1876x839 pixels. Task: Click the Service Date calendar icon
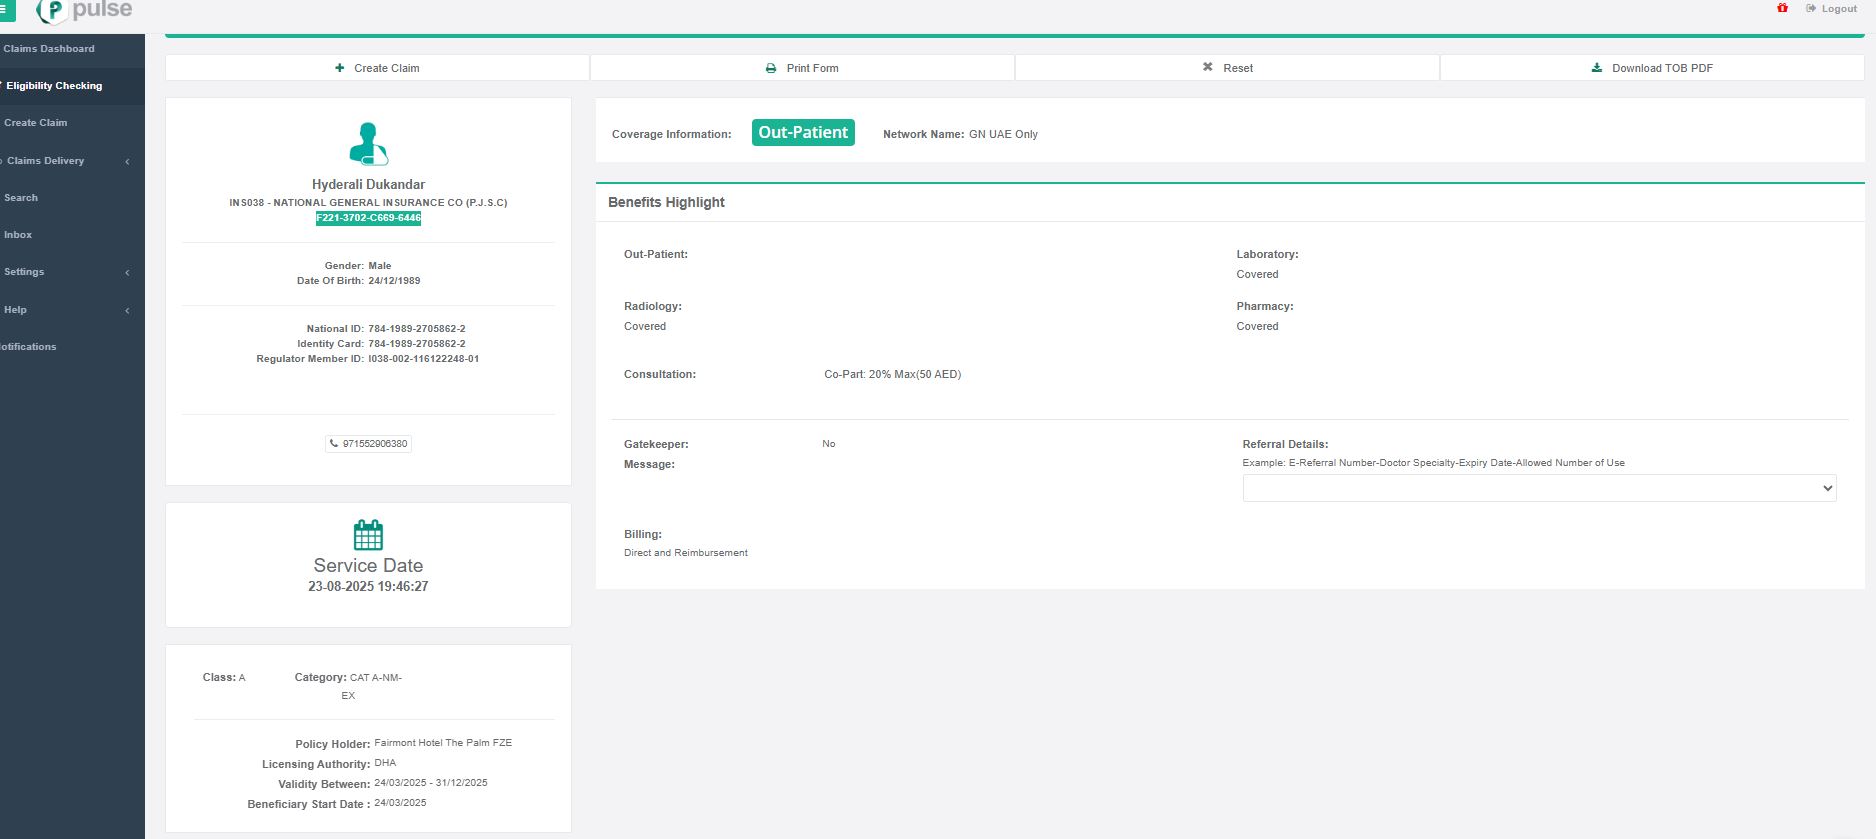pos(368,535)
